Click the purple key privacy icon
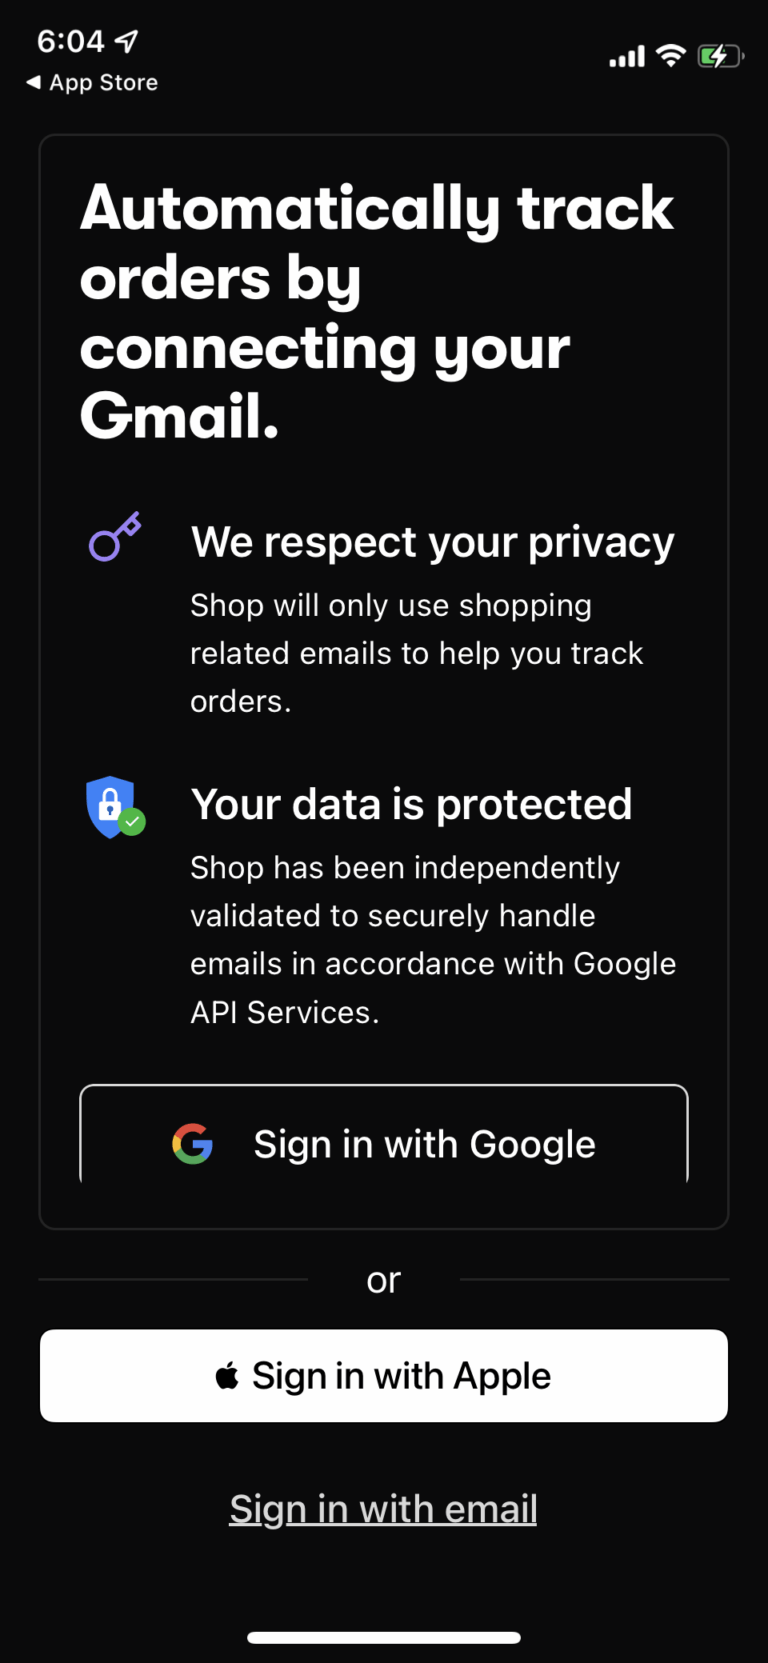This screenshot has height=1663, width=768. point(113,537)
